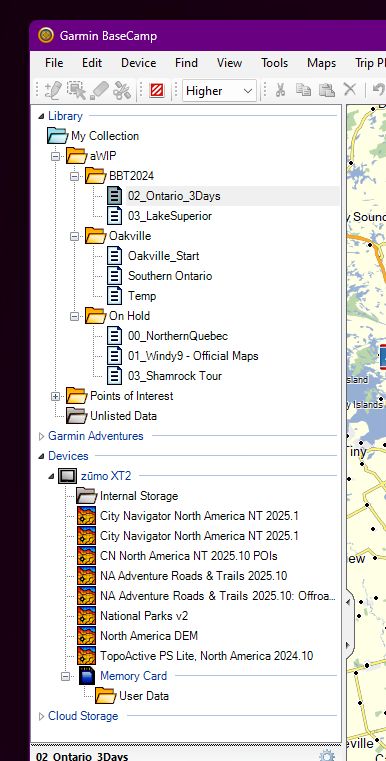Select the My Collection folder icon

58,135
